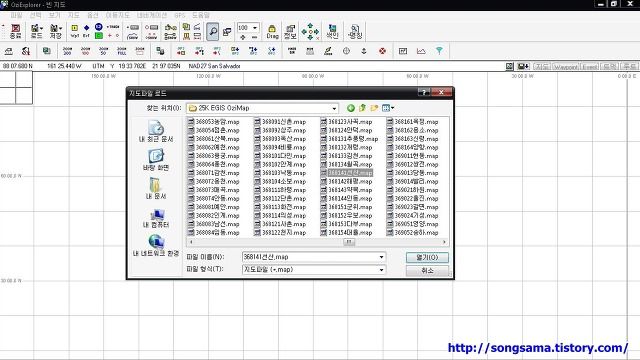The image size is (640, 360).
Task: Expand the file type (*.map) dropdown
Action: [x=381, y=270]
